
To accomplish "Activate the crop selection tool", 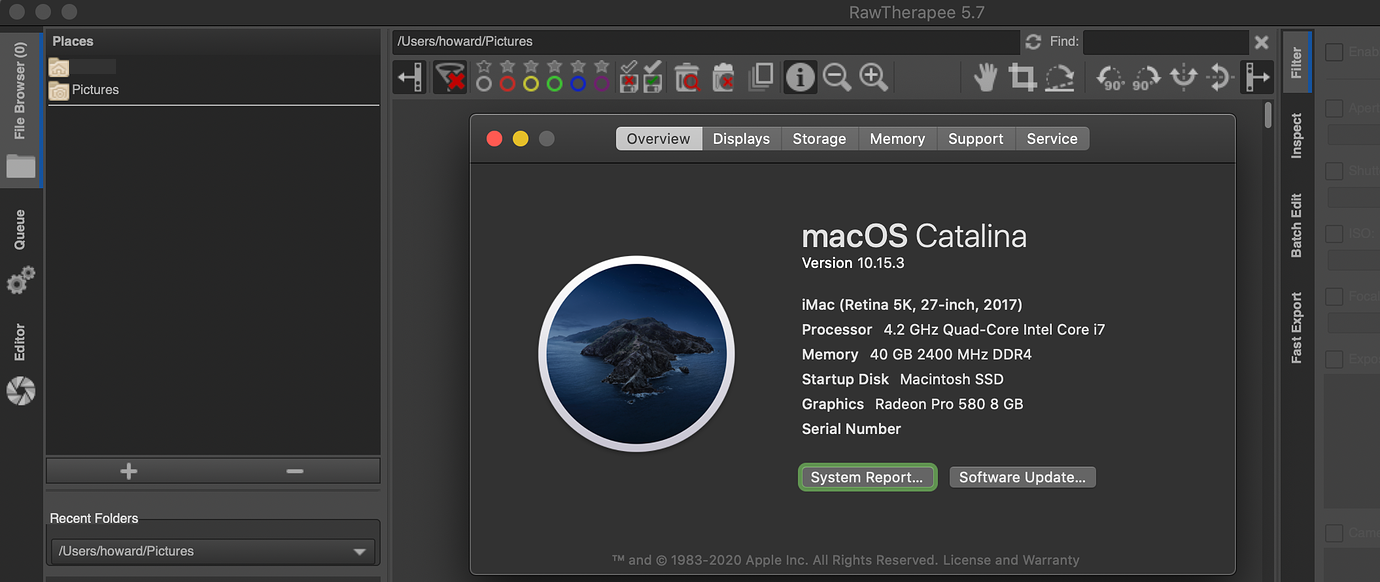I will pyautogui.click(x=1022, y=77).
